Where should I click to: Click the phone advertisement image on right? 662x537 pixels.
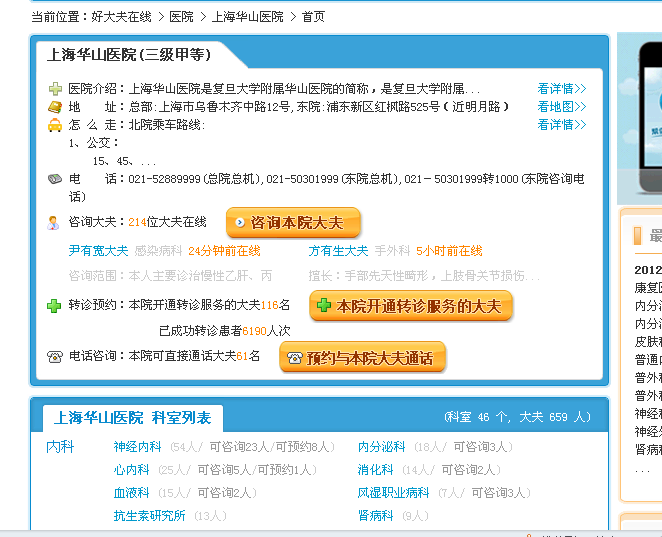pos(640,118)
